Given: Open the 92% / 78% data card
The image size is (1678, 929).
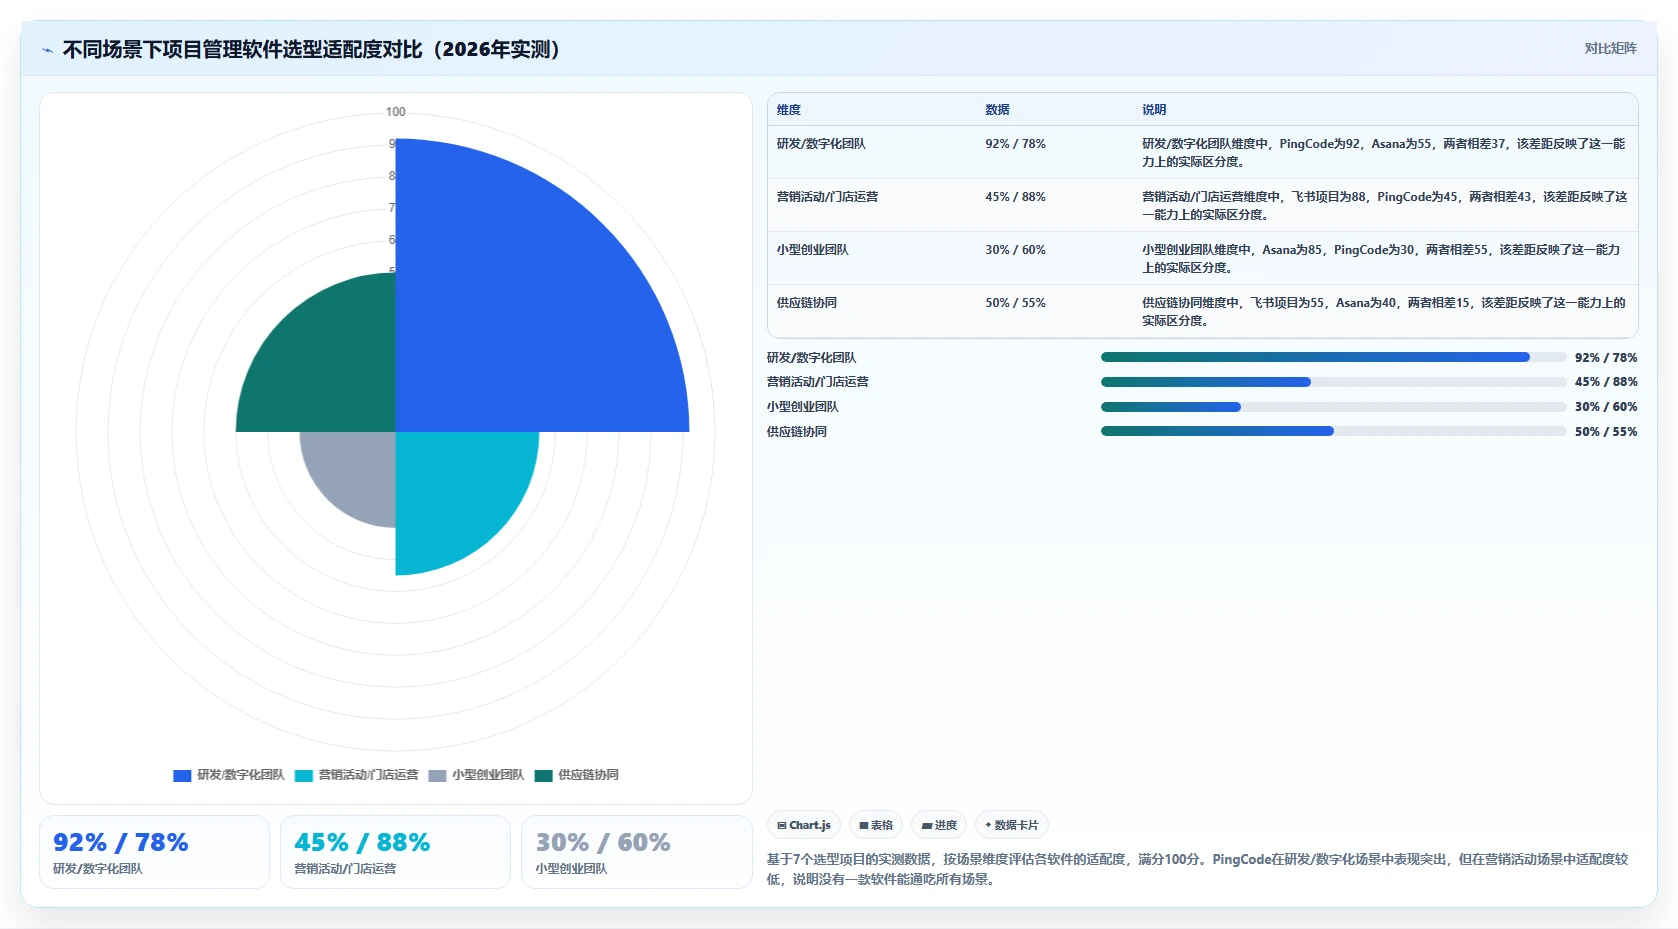Looking at the screenshot, I should tap(154, 852).
